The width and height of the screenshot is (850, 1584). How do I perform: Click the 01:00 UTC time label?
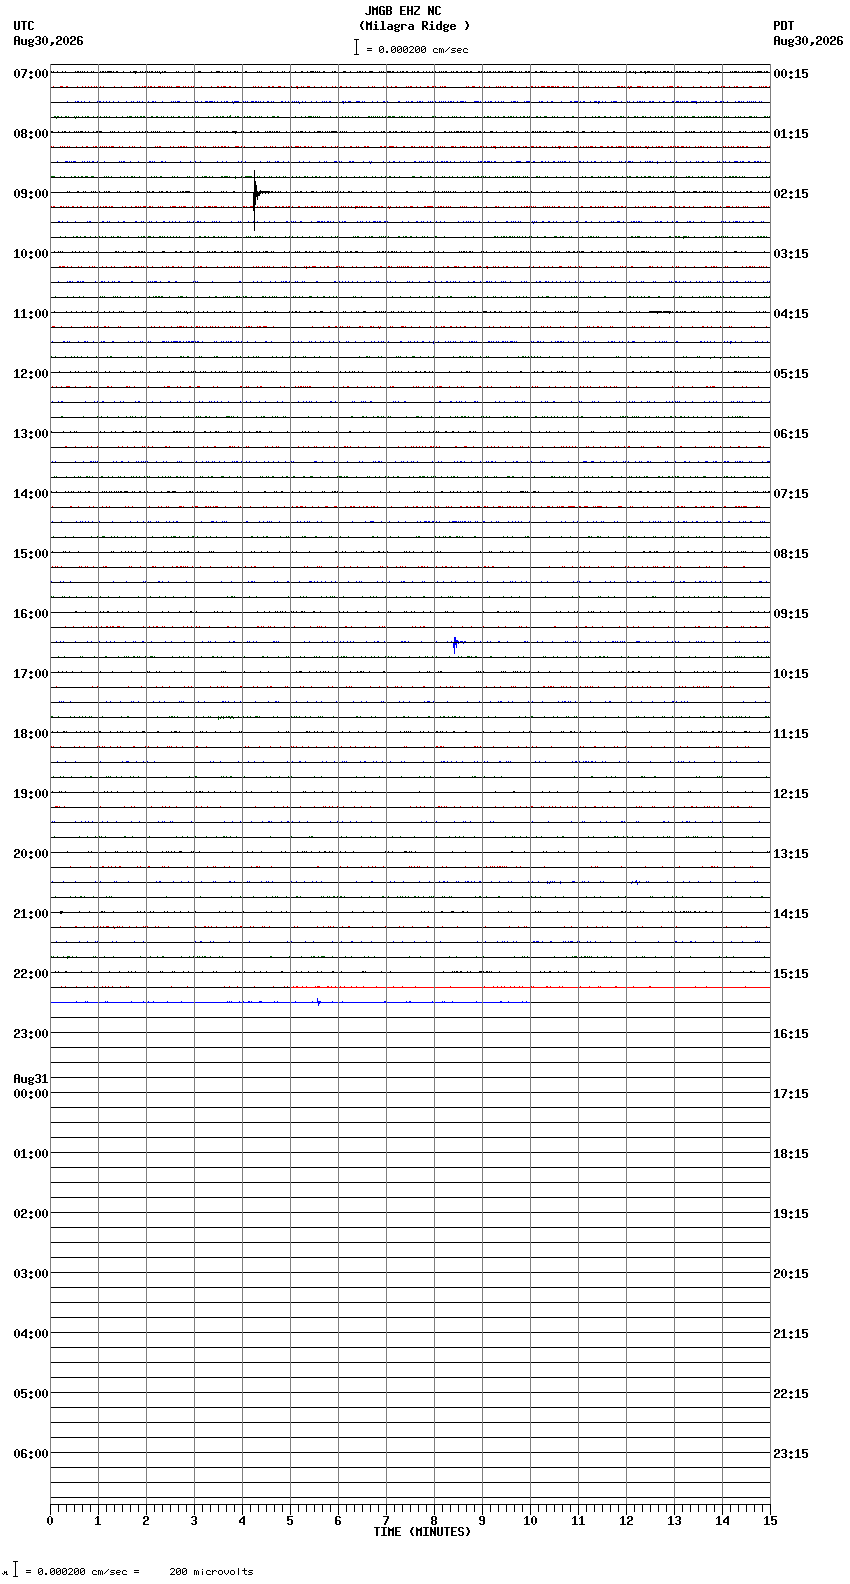pos(31,1154)
